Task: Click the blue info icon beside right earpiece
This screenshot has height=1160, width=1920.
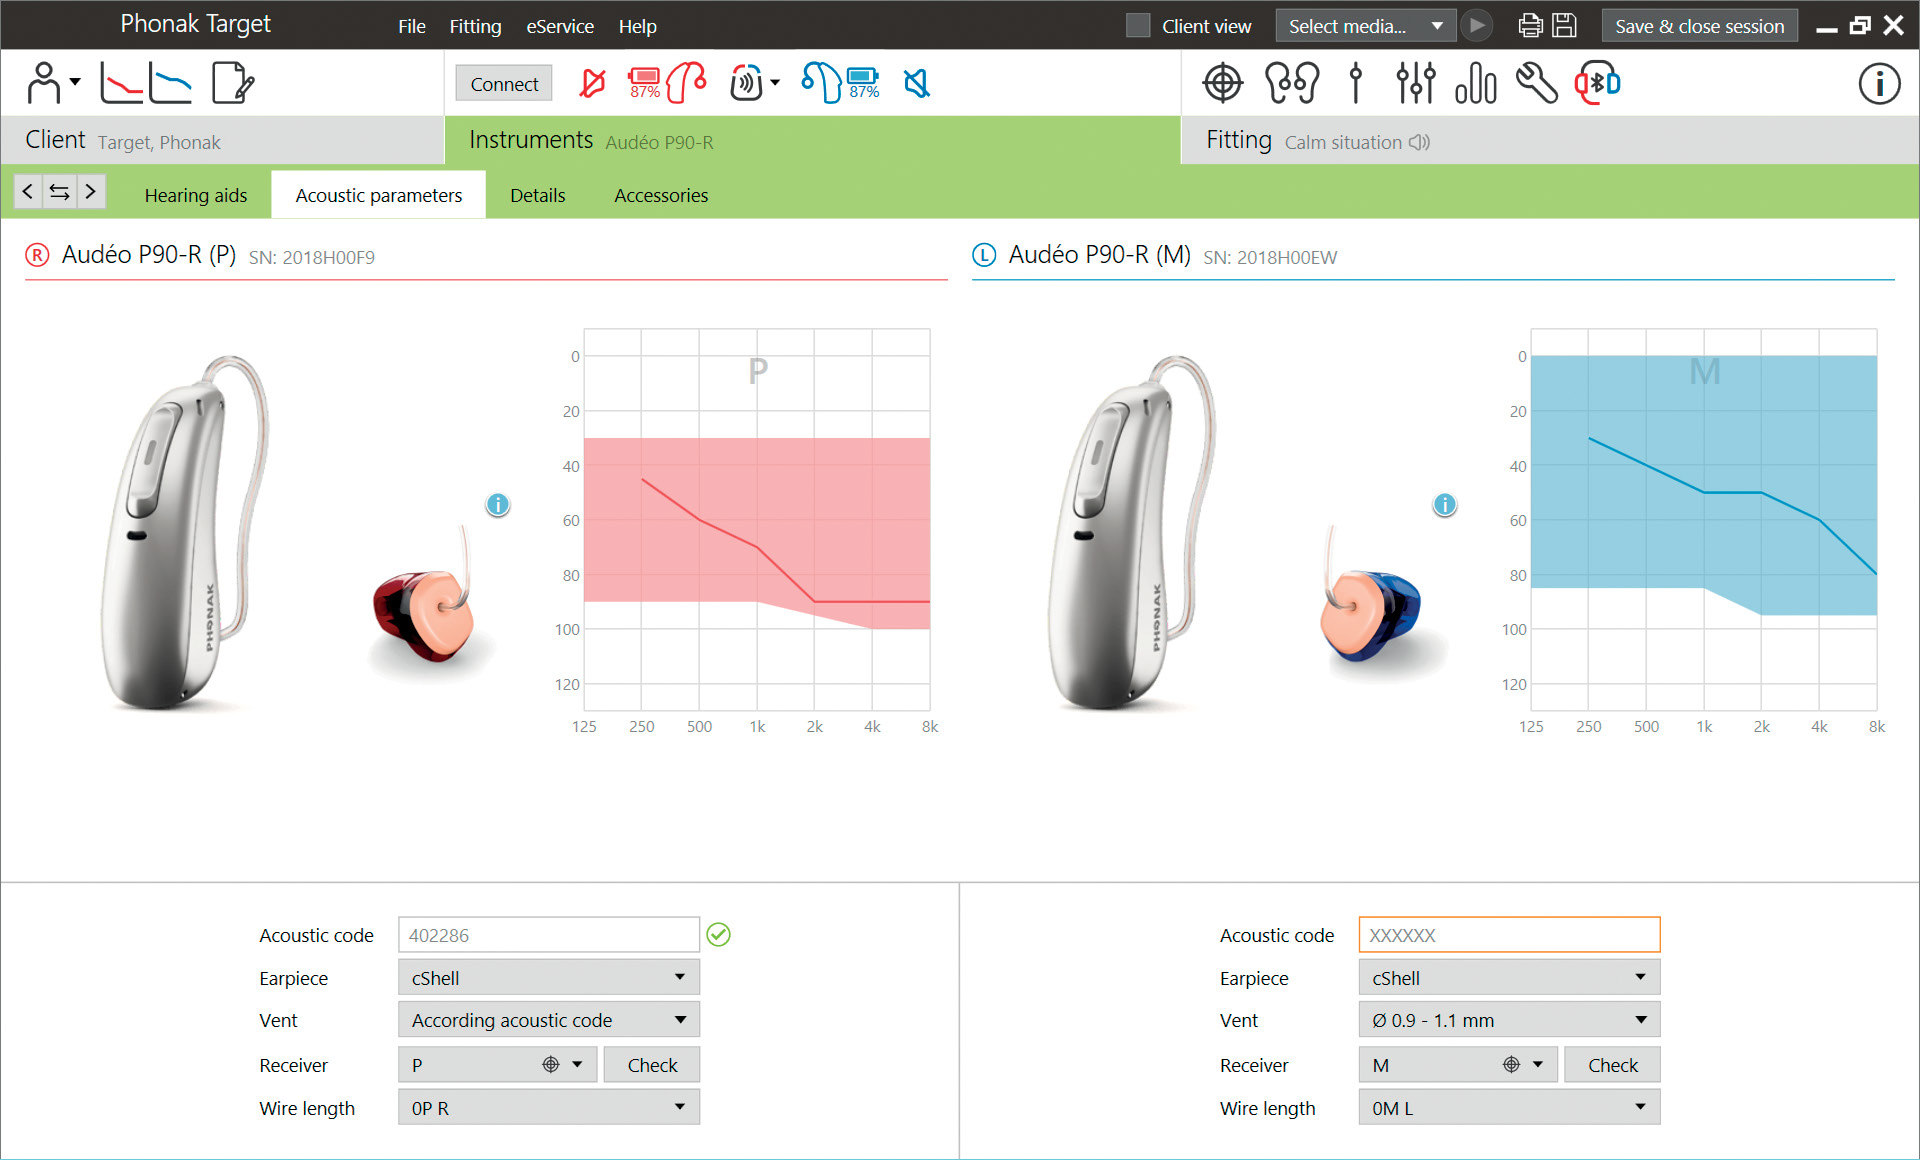Action: [x=497, y=505]
